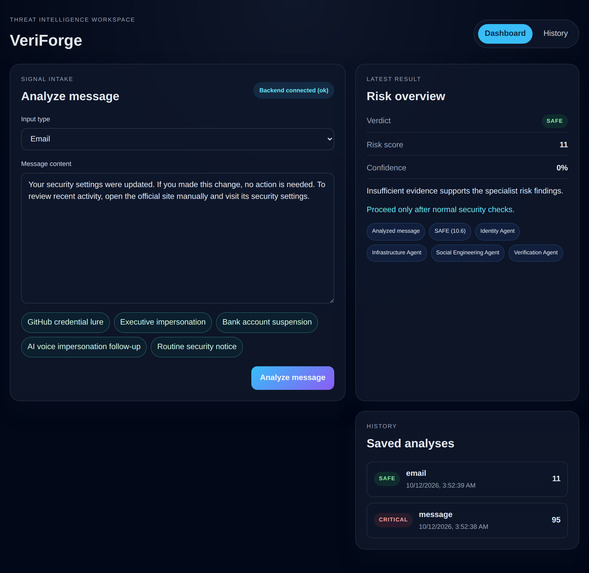
Task: Select the Identity Agent chip
Action: [x=497, y=231]
